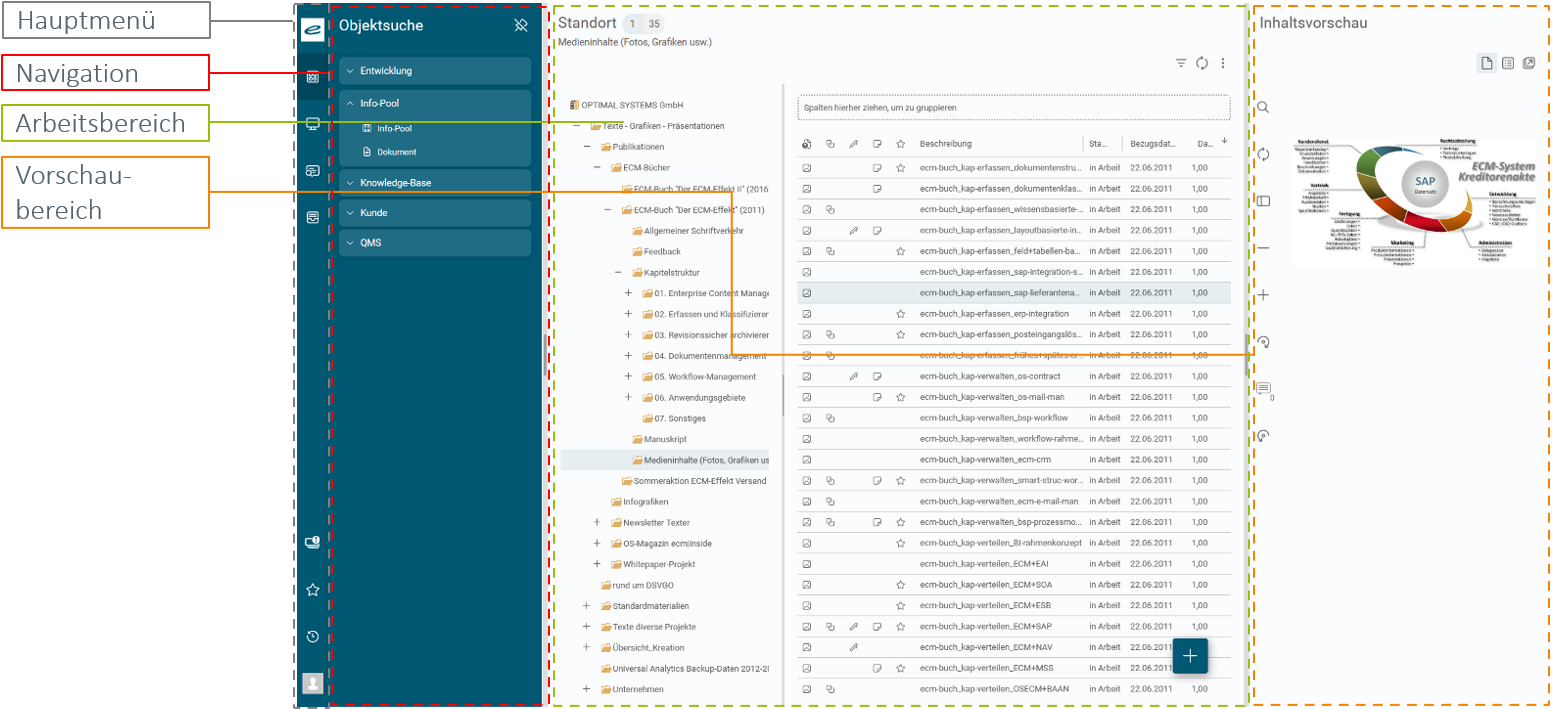Click the enaio logo in main menu
Image resolution: width=1552 pixels, height=709 pixels.
point(312,28)
